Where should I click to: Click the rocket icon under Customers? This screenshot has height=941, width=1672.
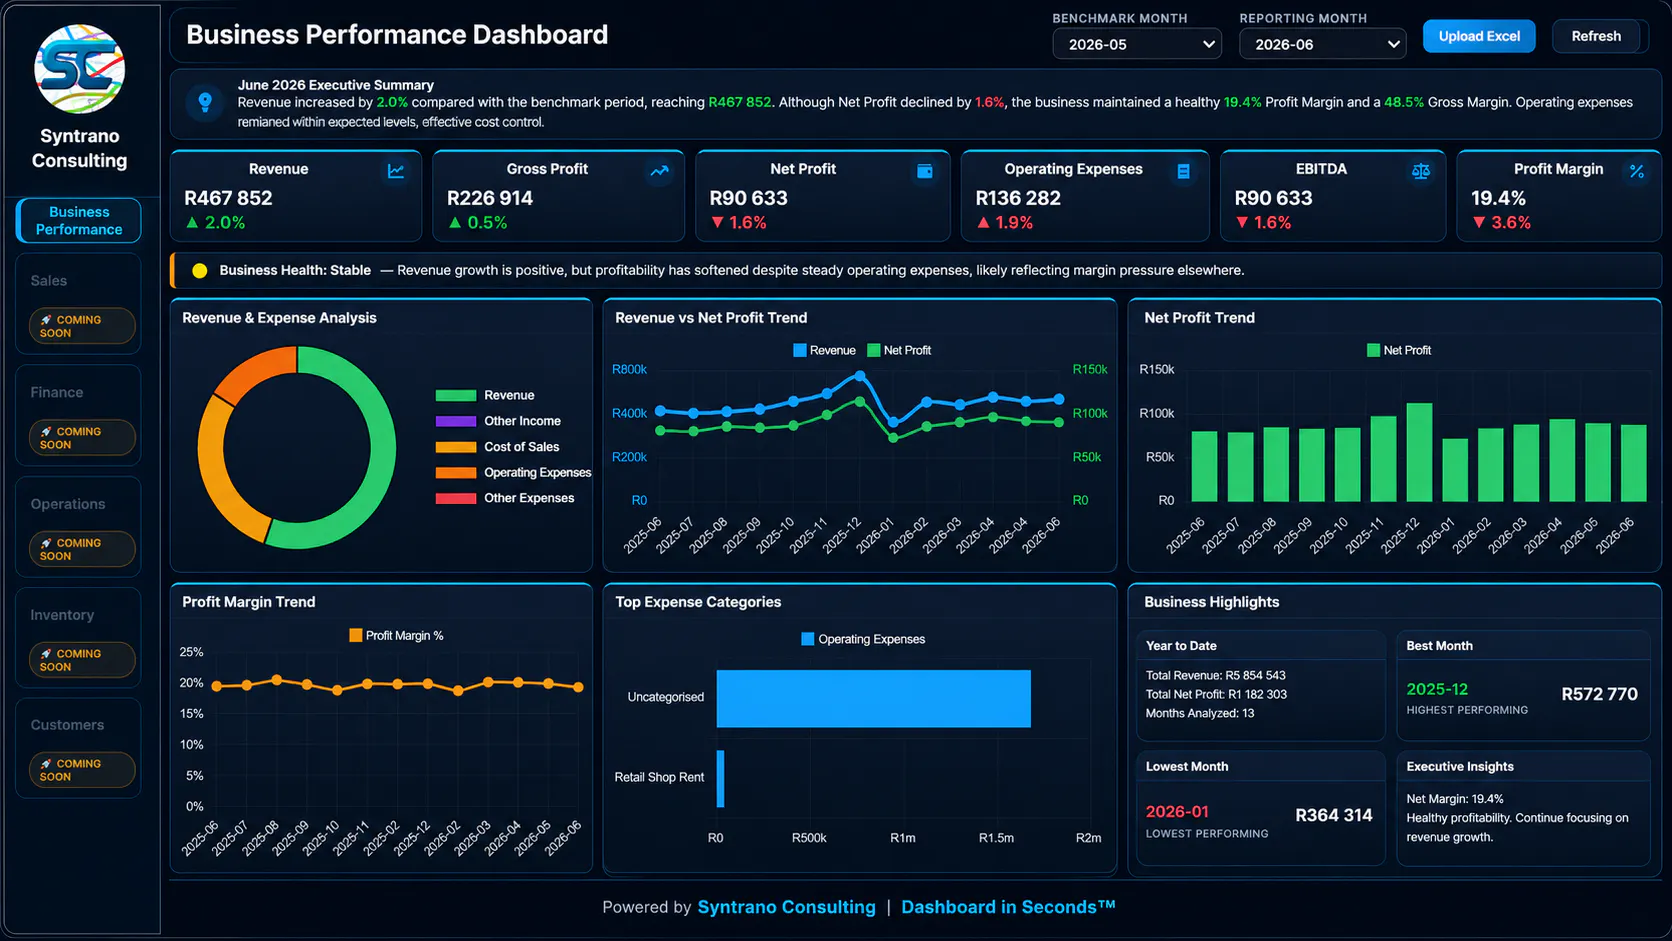click(x=46, y=763)
